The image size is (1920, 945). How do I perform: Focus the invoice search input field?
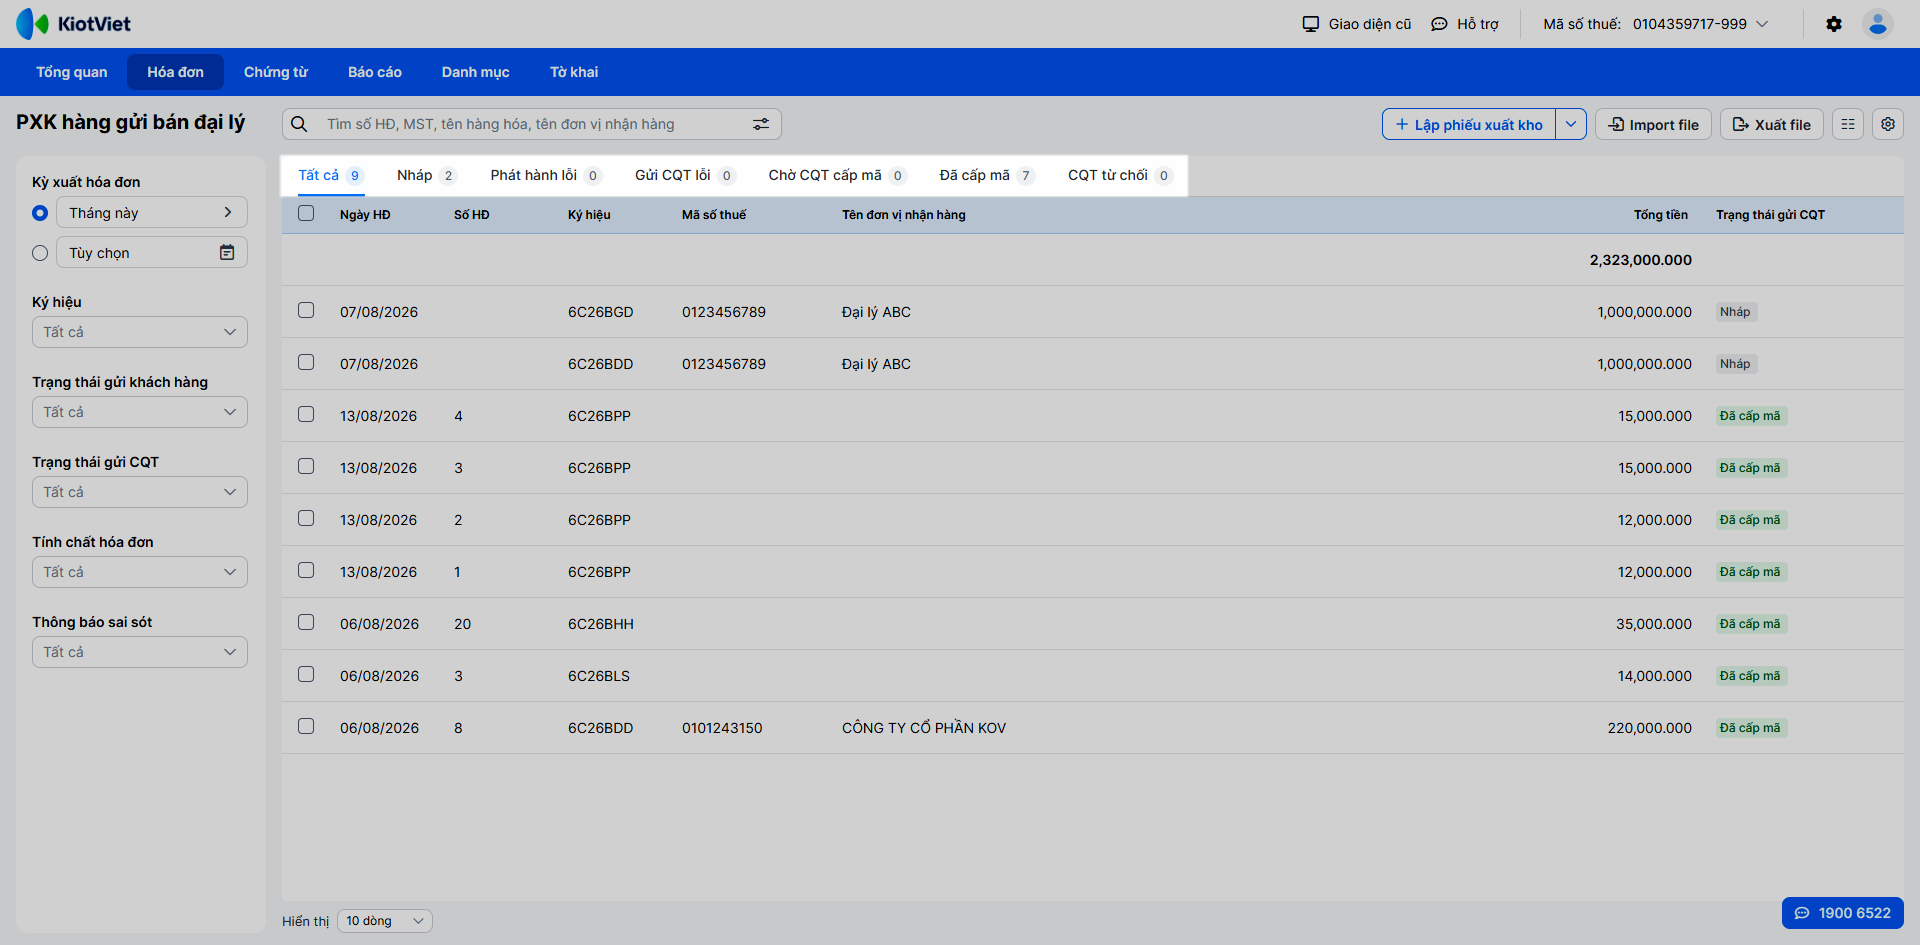coord(532,124)
